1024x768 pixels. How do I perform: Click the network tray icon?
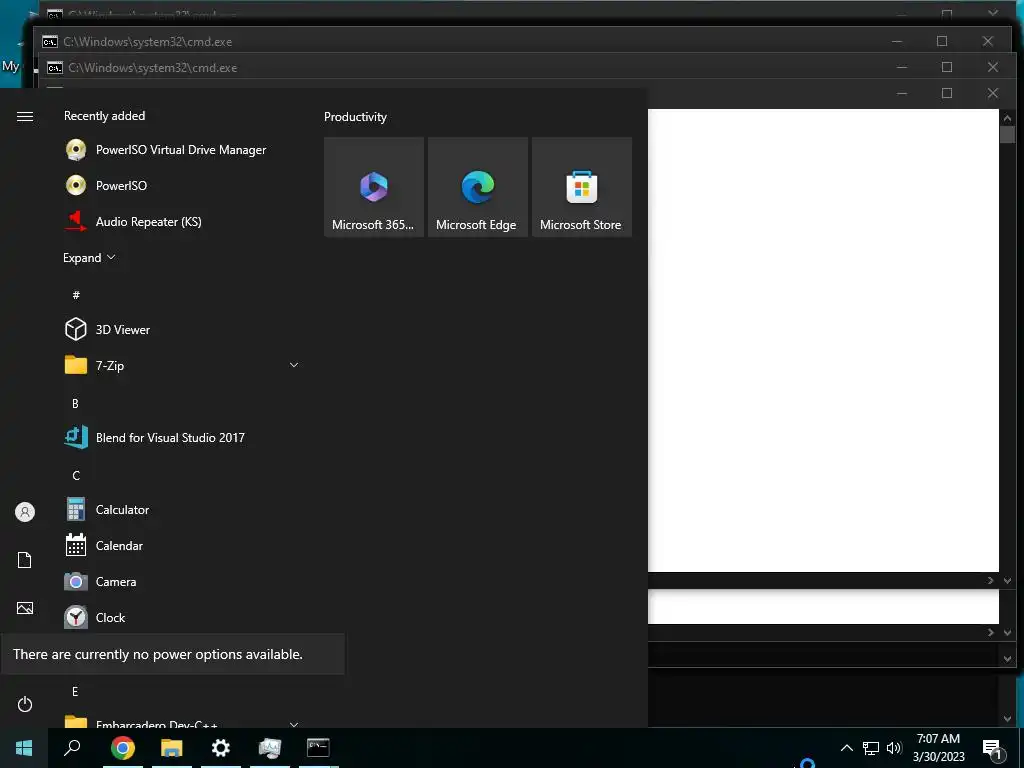click(x=871, y=748)
